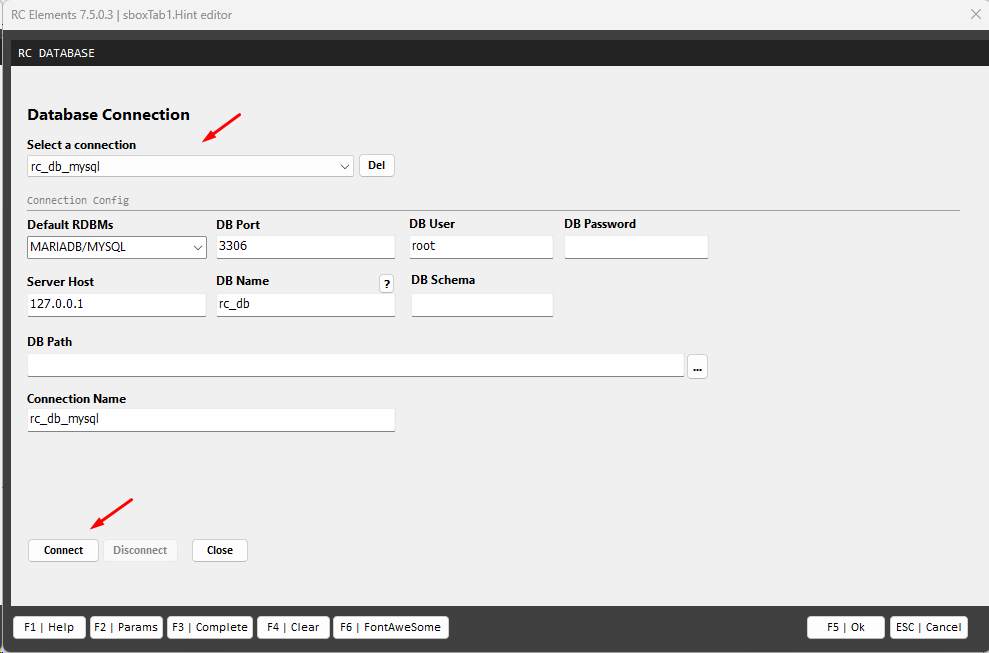989x653 pixels.
Task: Close the hint editor window
Action: (976, 14)
